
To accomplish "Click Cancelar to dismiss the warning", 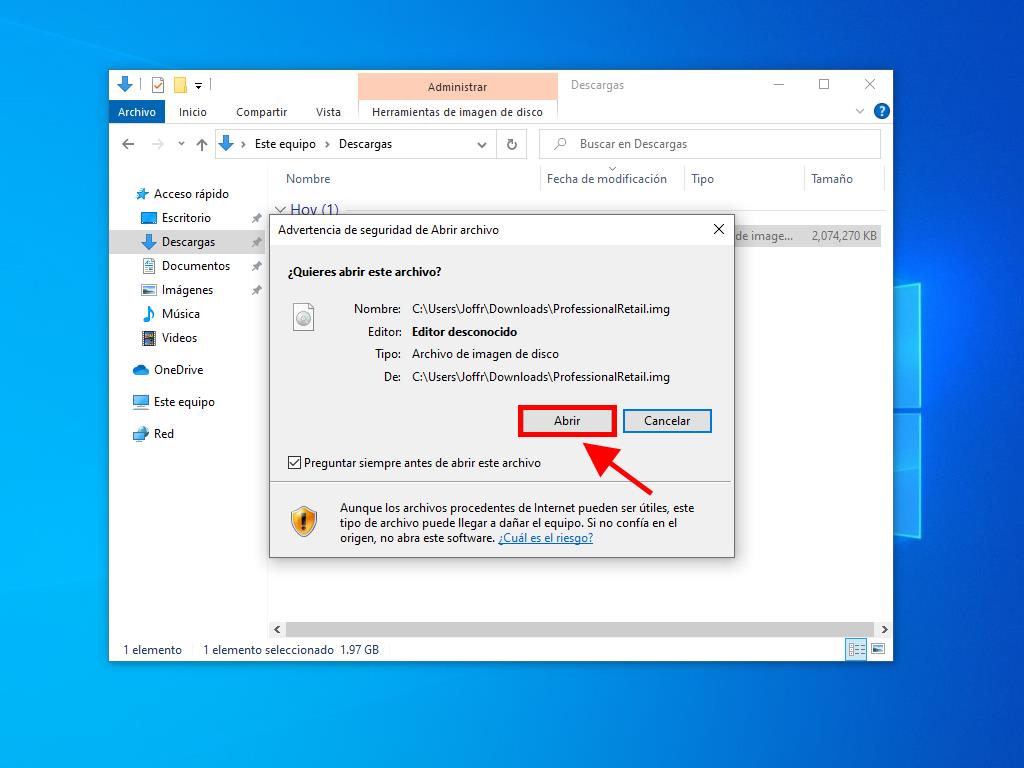I will pyautogui.click(x=666, y=421).
